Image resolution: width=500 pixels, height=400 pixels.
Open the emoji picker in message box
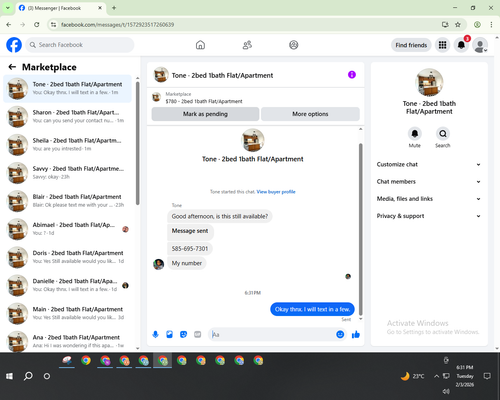[340, 334]
